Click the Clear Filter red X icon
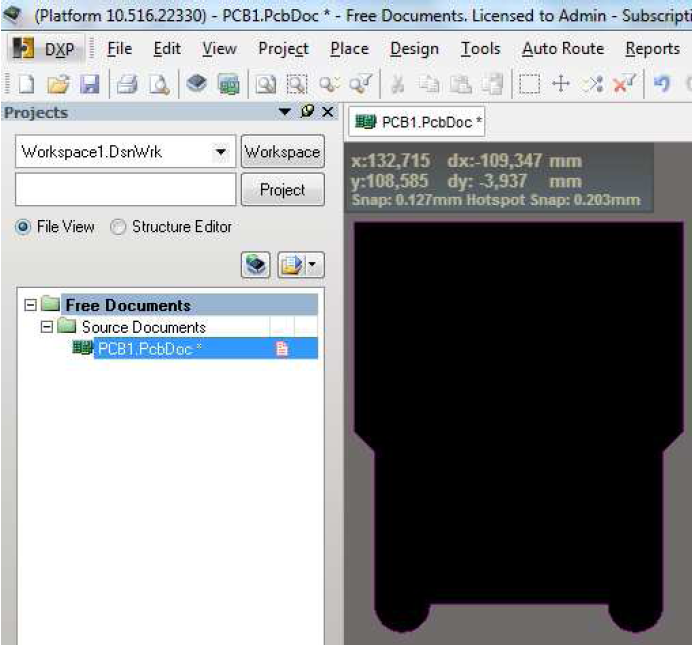The height and width of the screenshot is (645, 692). [x=624, y=83]
